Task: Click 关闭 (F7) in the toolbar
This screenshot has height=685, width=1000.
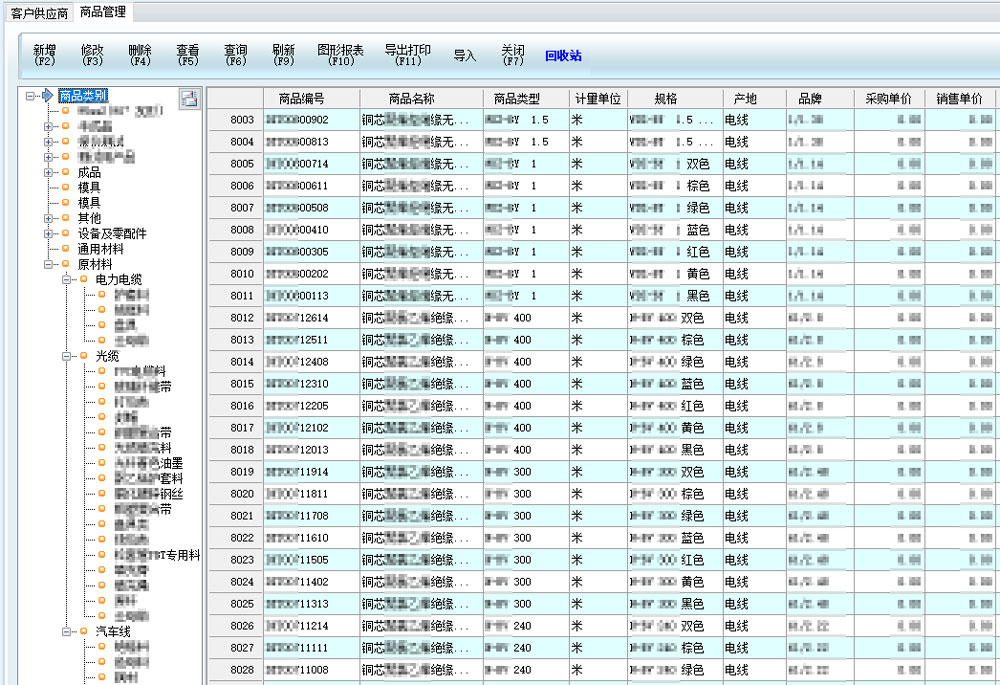Action: (512, 55)
